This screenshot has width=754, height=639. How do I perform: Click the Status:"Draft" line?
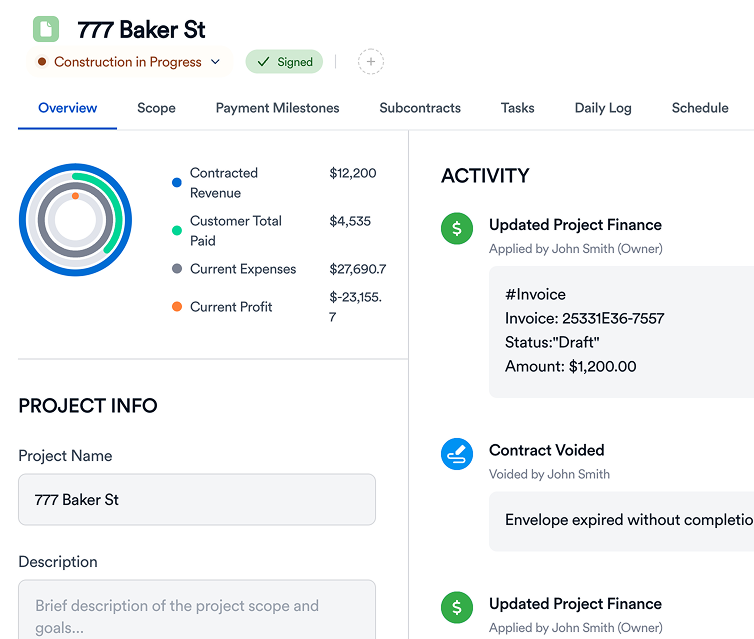(552, 342)
